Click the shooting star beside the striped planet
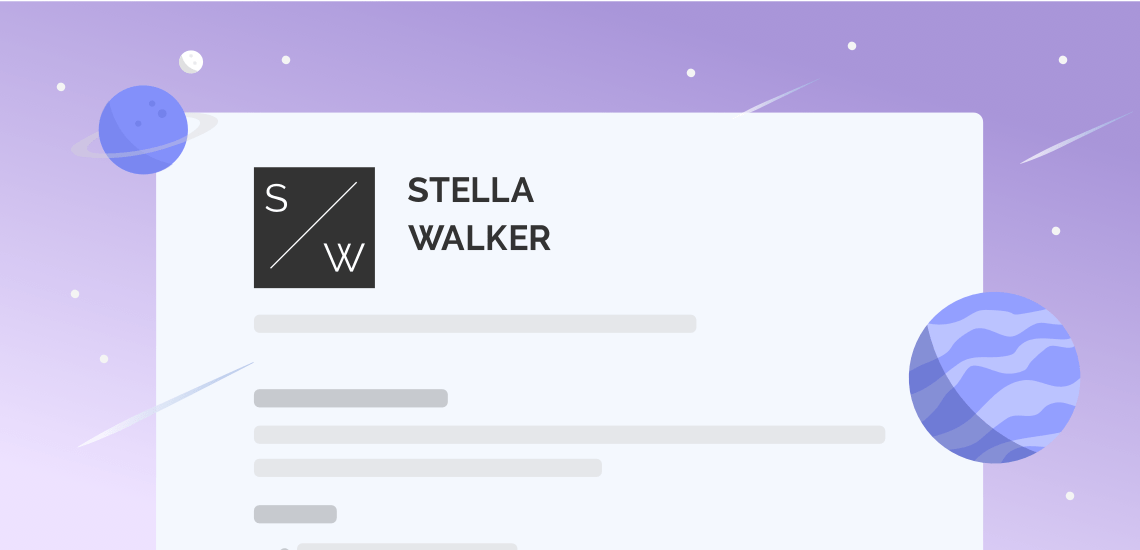The width and height of the screenshot is (1140, 550). 1077,138
